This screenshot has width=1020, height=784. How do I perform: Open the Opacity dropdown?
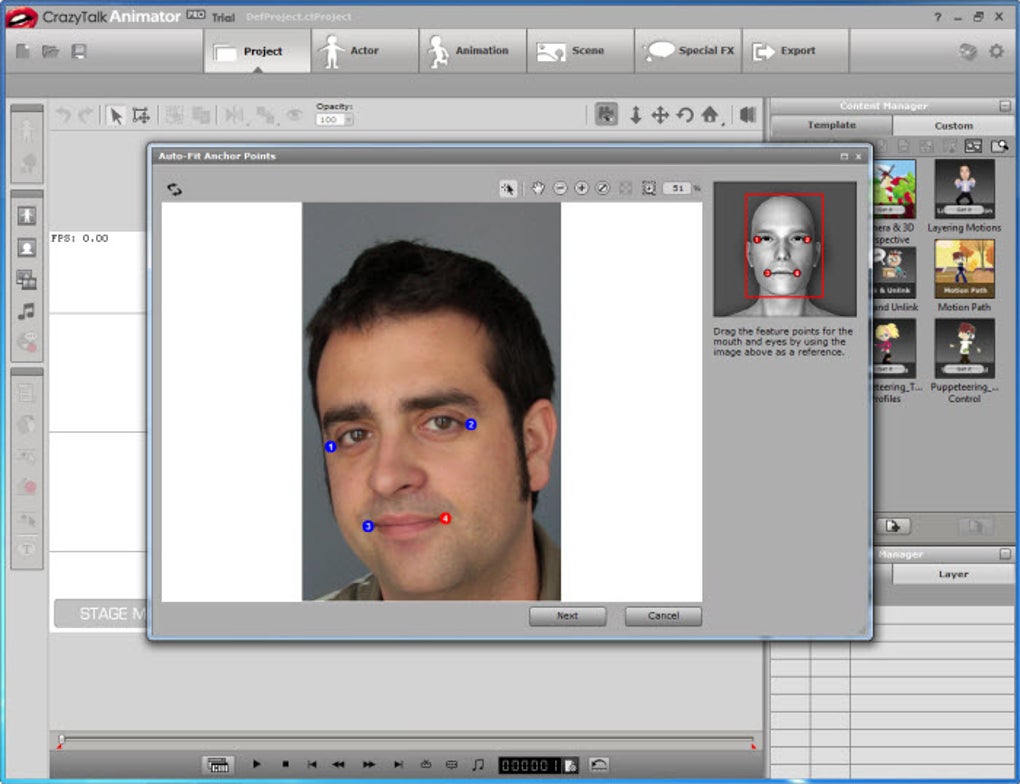[348, 120]
